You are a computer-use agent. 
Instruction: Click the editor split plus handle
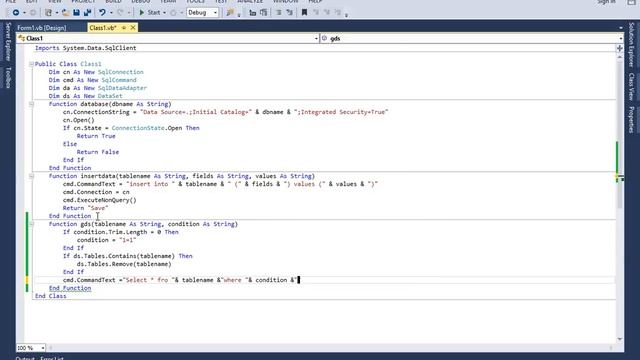click(x=620, y=49)
